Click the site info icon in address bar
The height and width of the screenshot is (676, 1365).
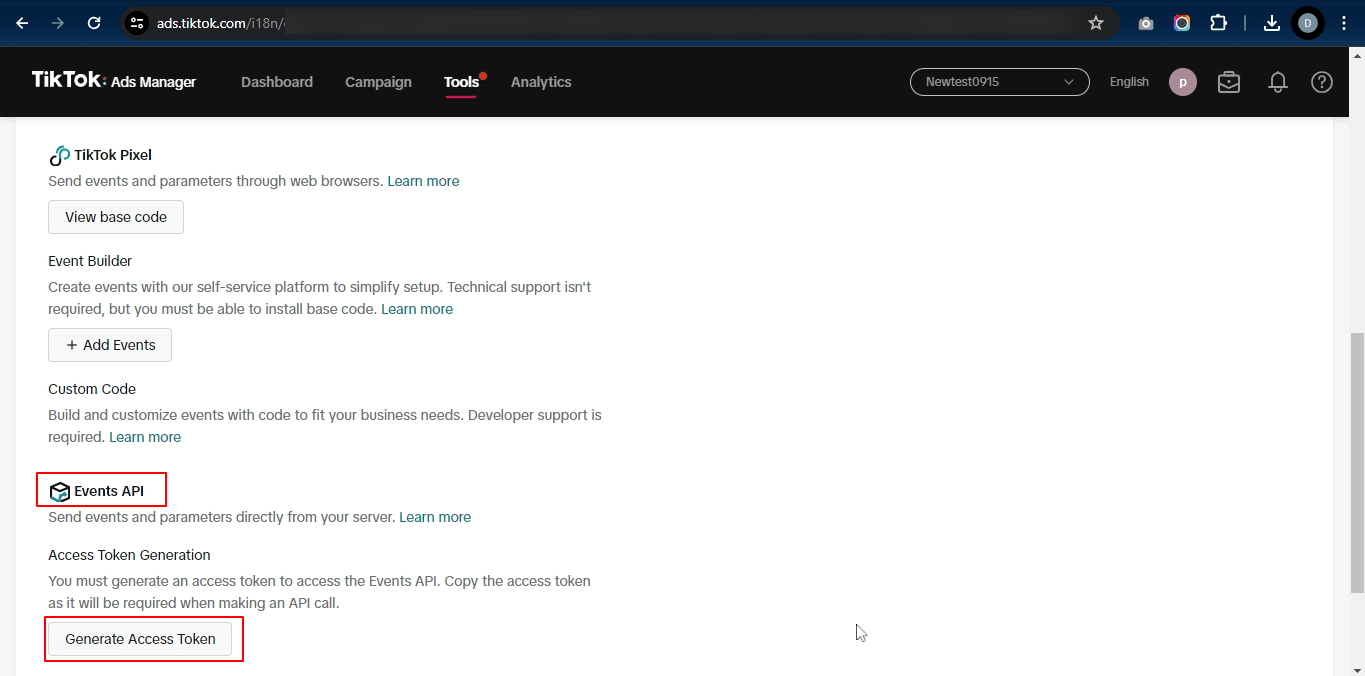pos(137,23)
